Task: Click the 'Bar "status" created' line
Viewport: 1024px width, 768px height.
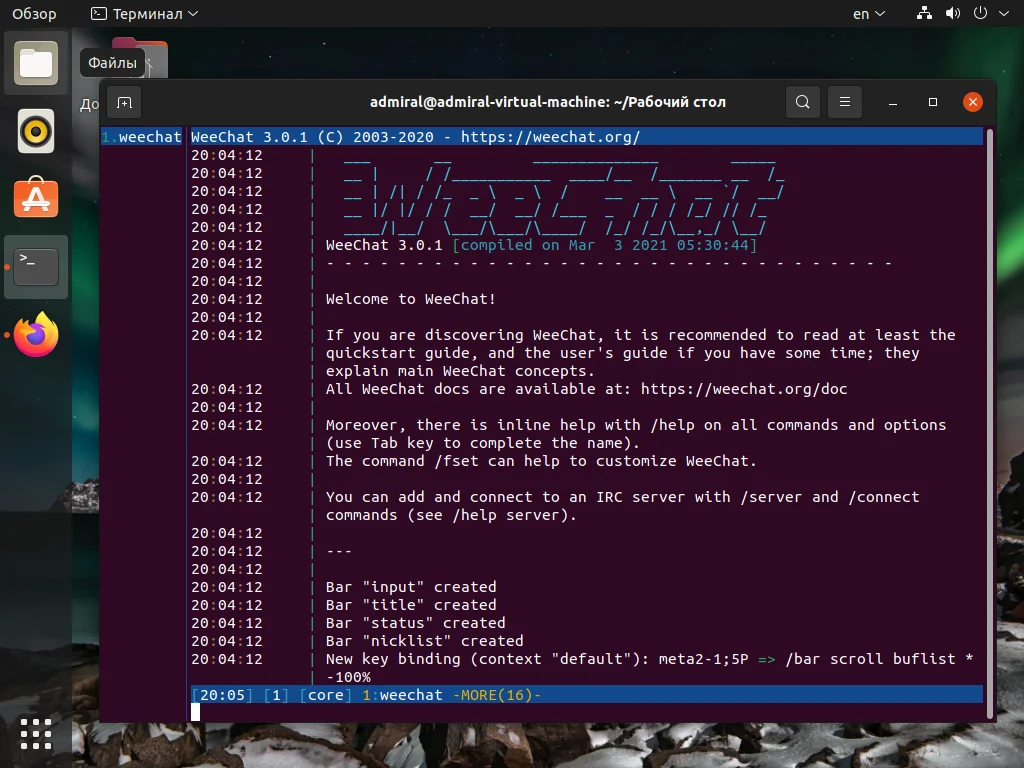Action: [415, 623]
